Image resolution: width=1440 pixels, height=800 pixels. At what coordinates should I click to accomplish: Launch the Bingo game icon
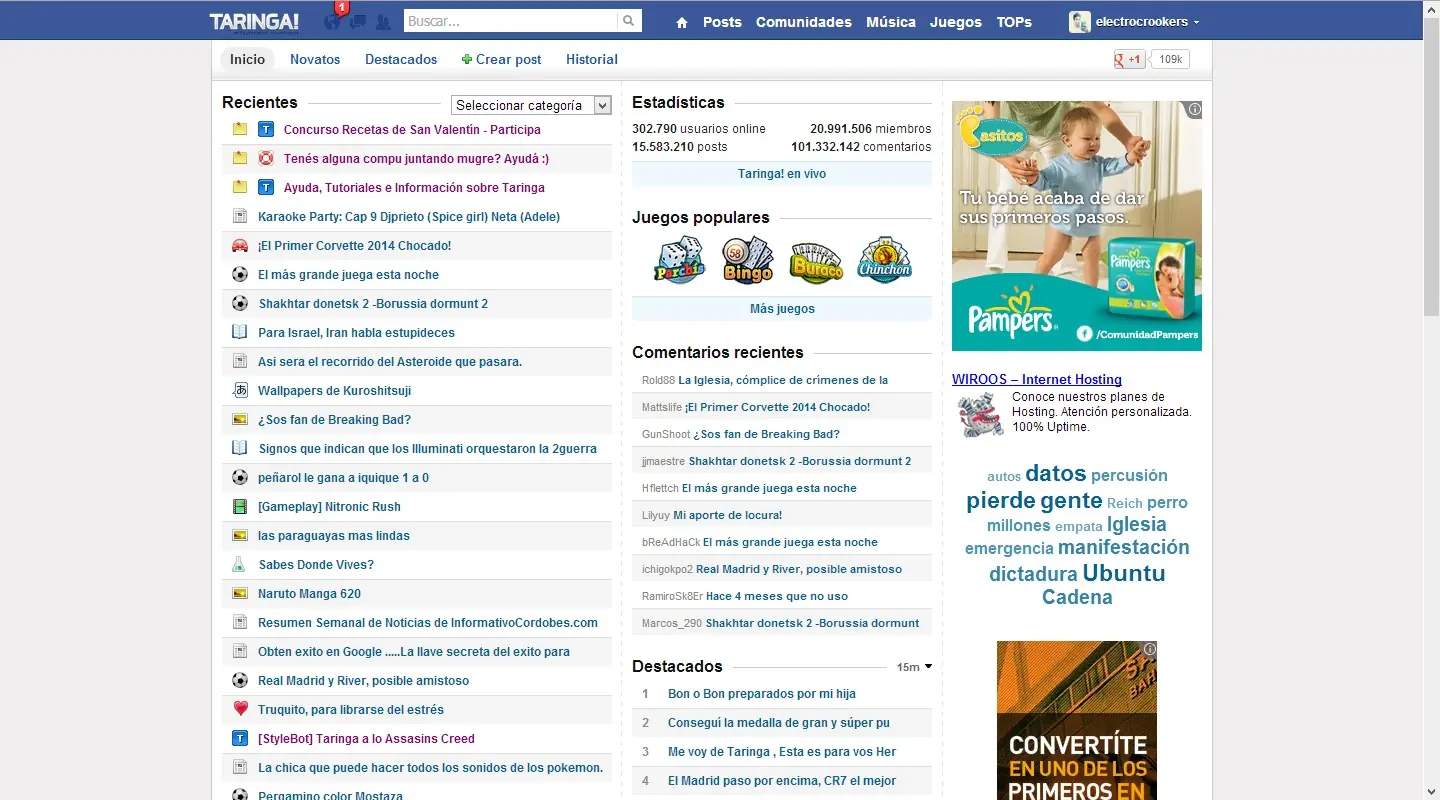click(748, 260)
